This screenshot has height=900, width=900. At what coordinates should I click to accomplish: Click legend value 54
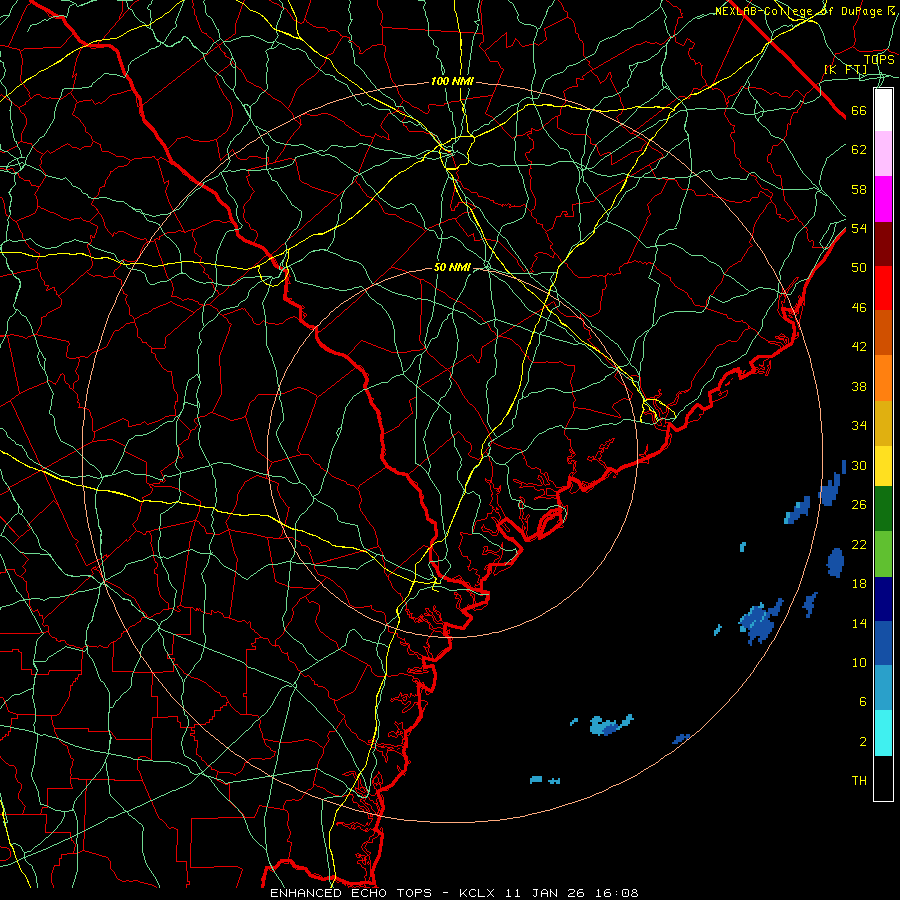[859, 228]
